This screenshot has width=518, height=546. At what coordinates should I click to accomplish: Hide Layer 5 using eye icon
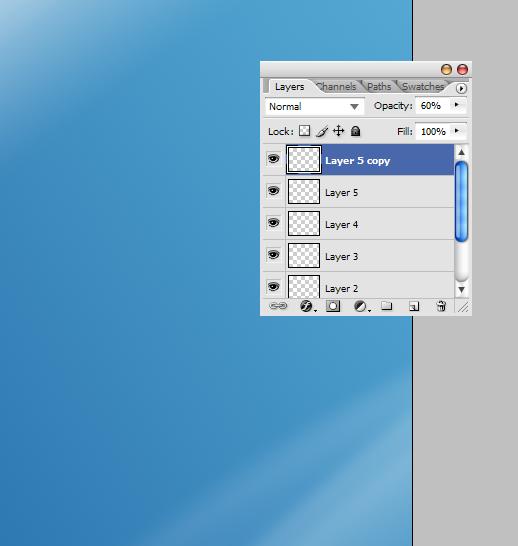click(x=274, y=191)
